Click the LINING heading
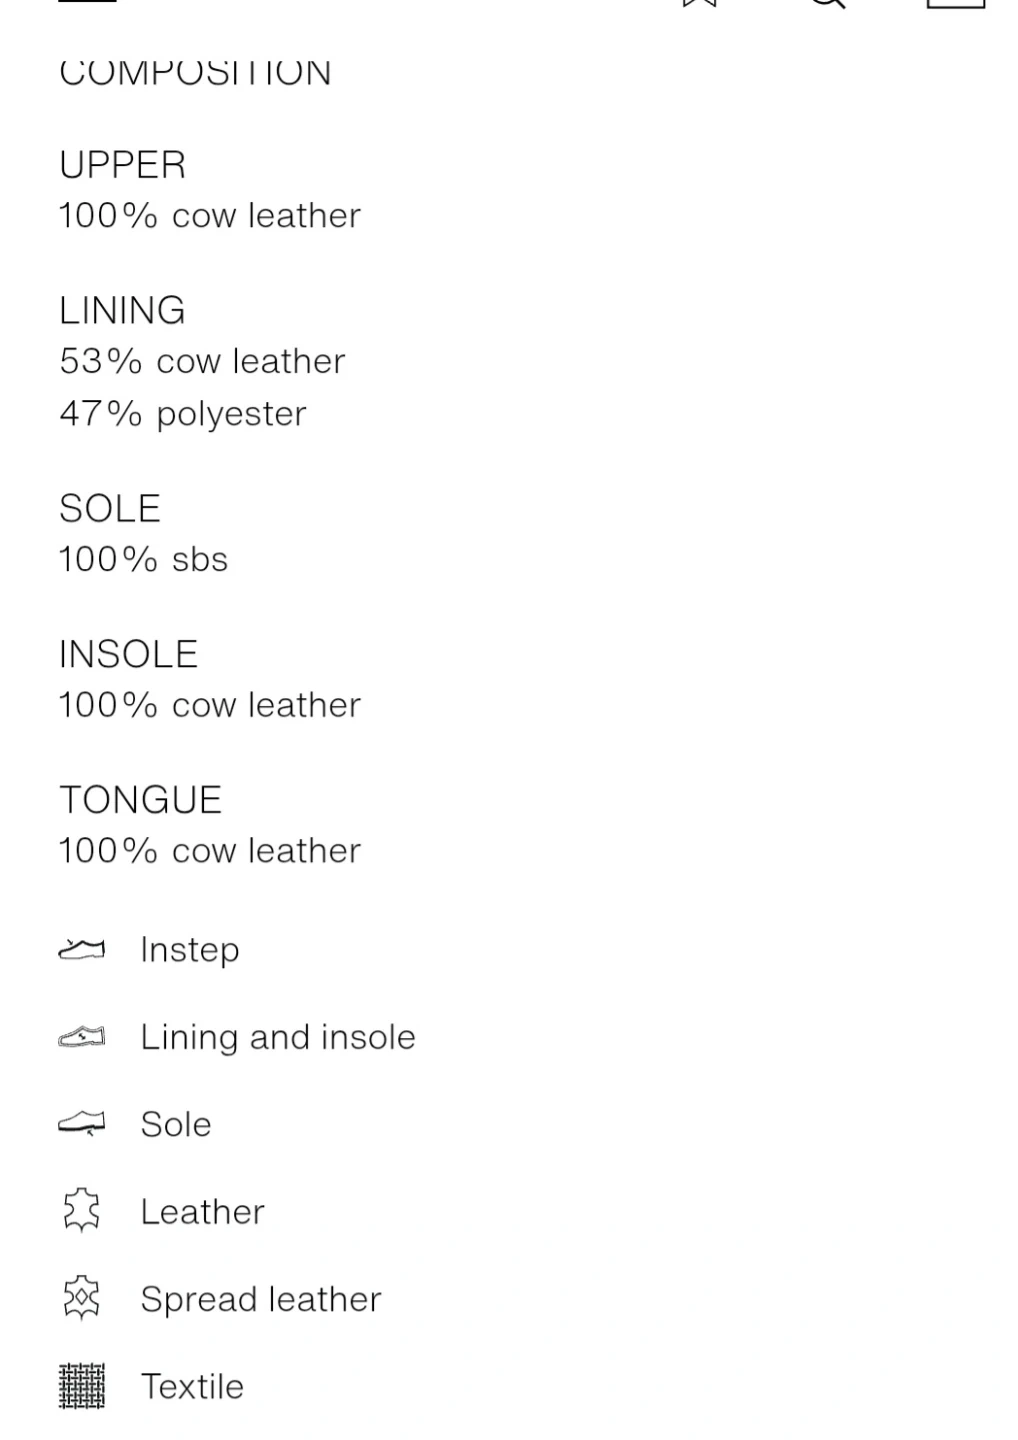This screenshot has height=1440, width=1018. 122,311
